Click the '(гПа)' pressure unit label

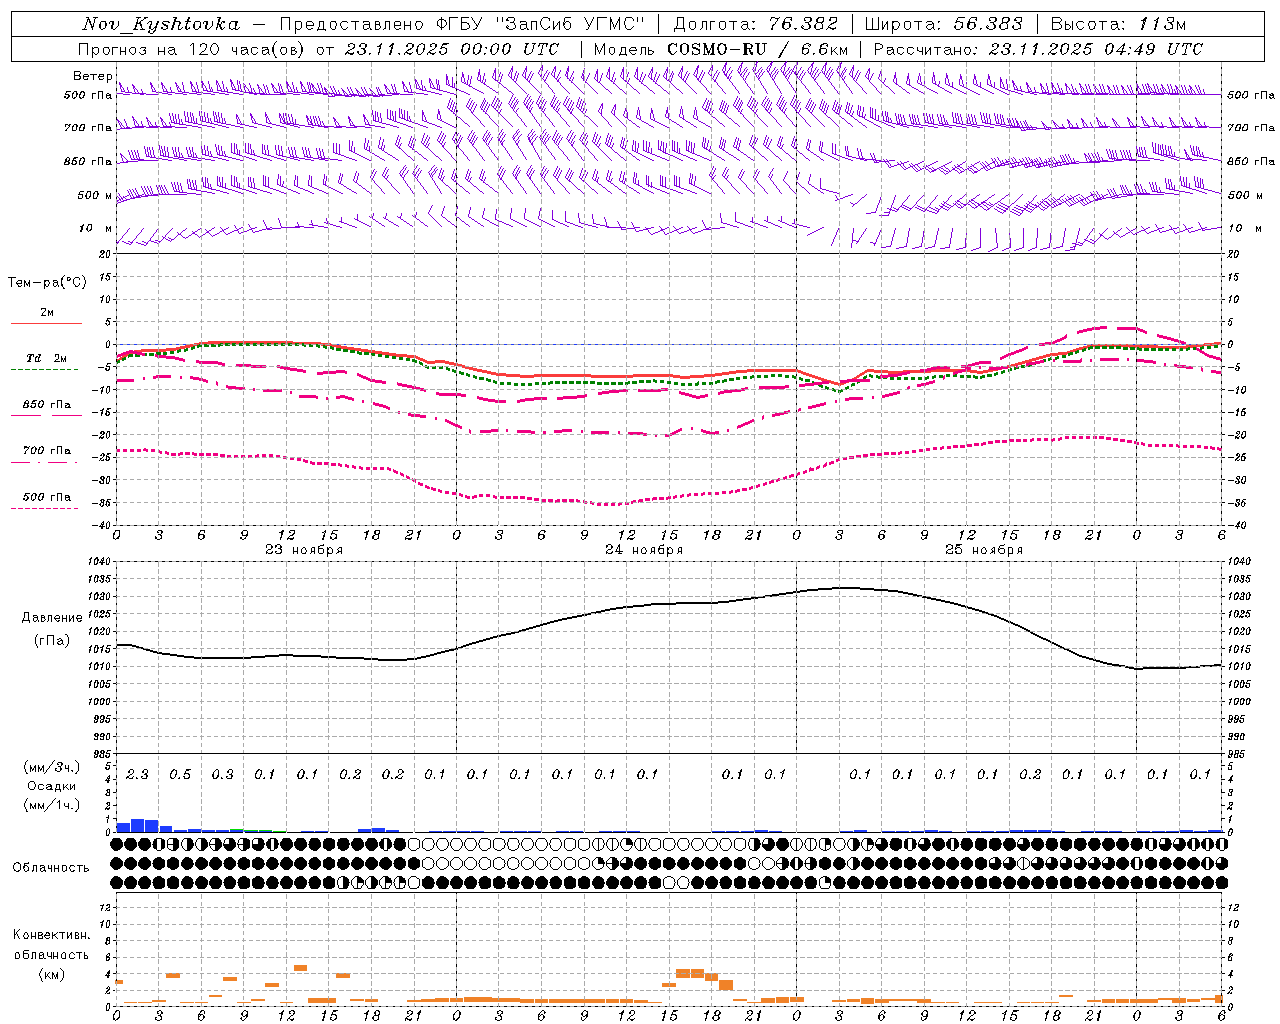[52, 641]
